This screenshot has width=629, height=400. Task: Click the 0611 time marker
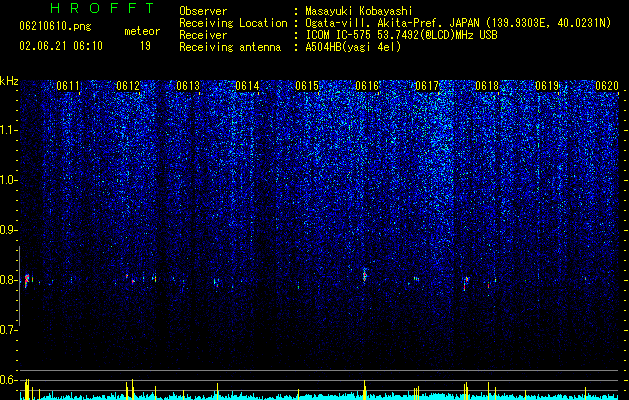tap(68, 86)
